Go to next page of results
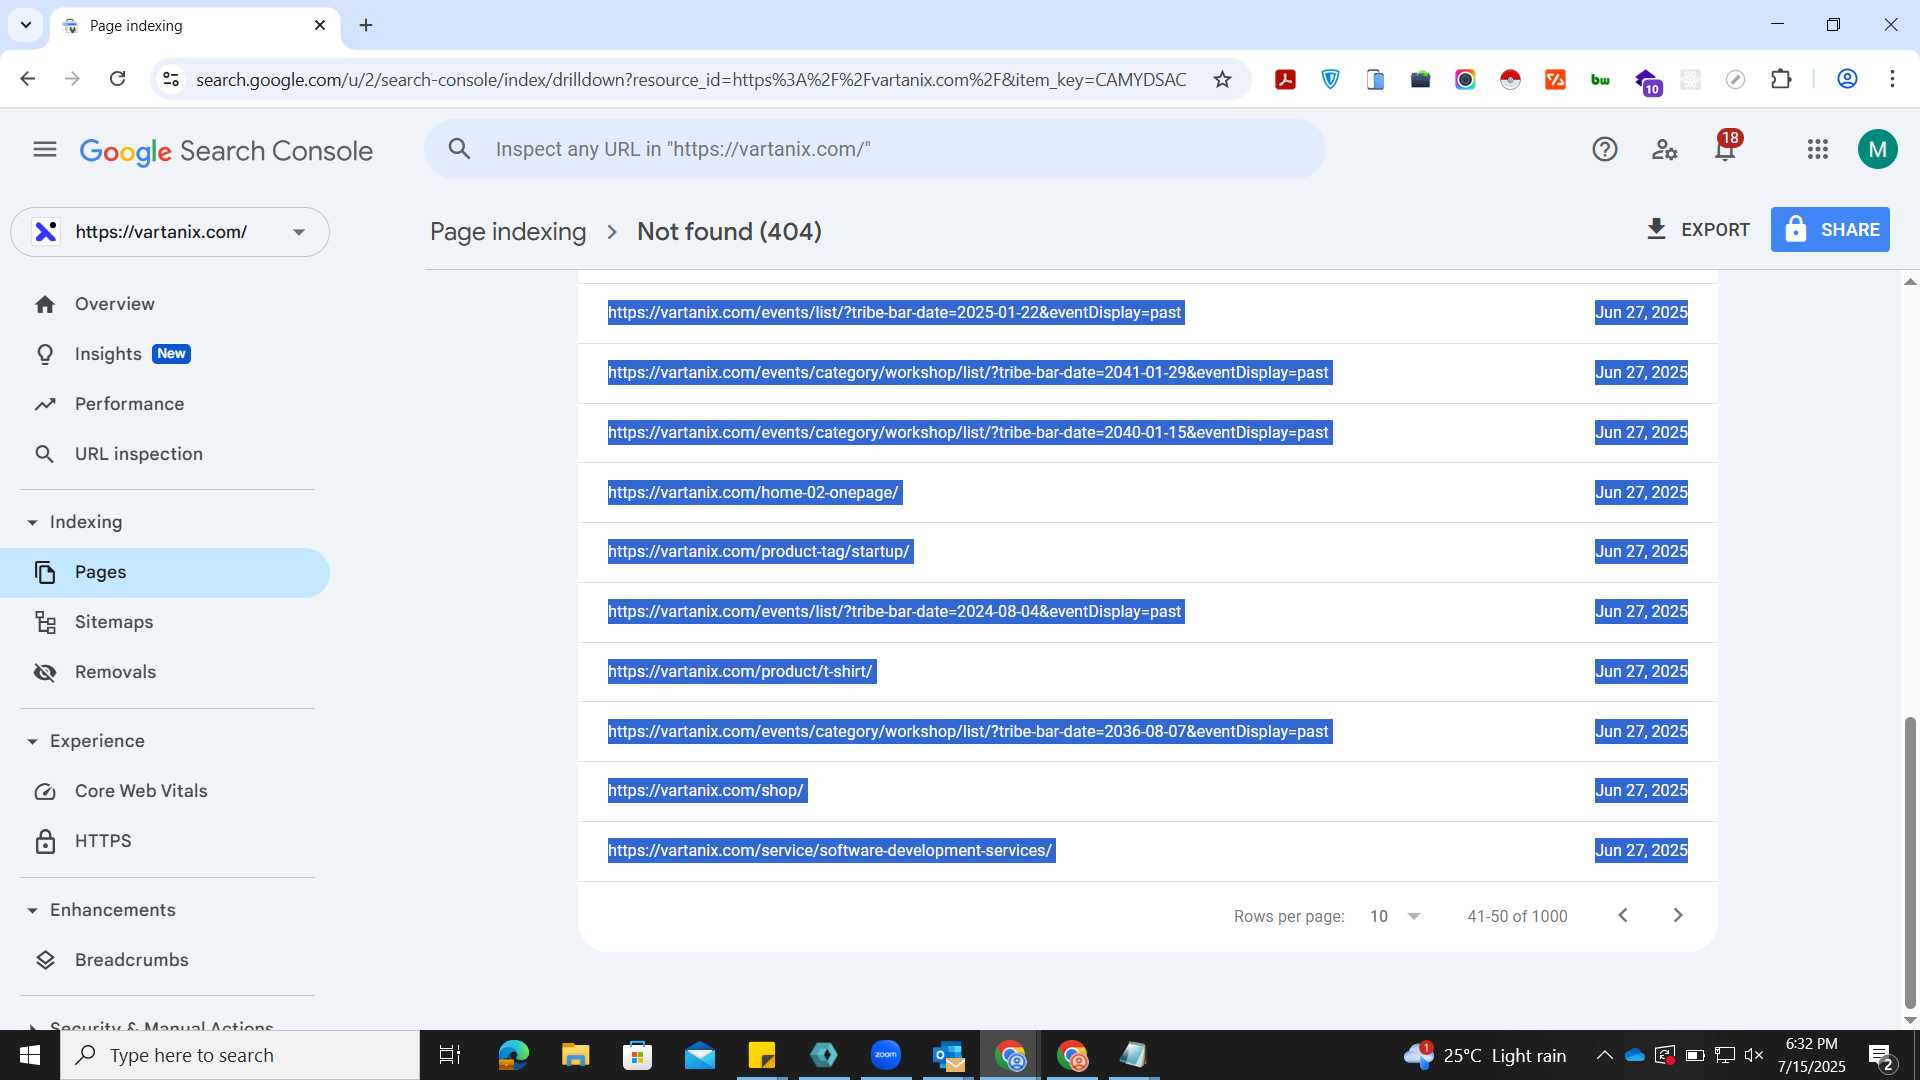This screenshot has height=1080, width=1920. 1678,916
